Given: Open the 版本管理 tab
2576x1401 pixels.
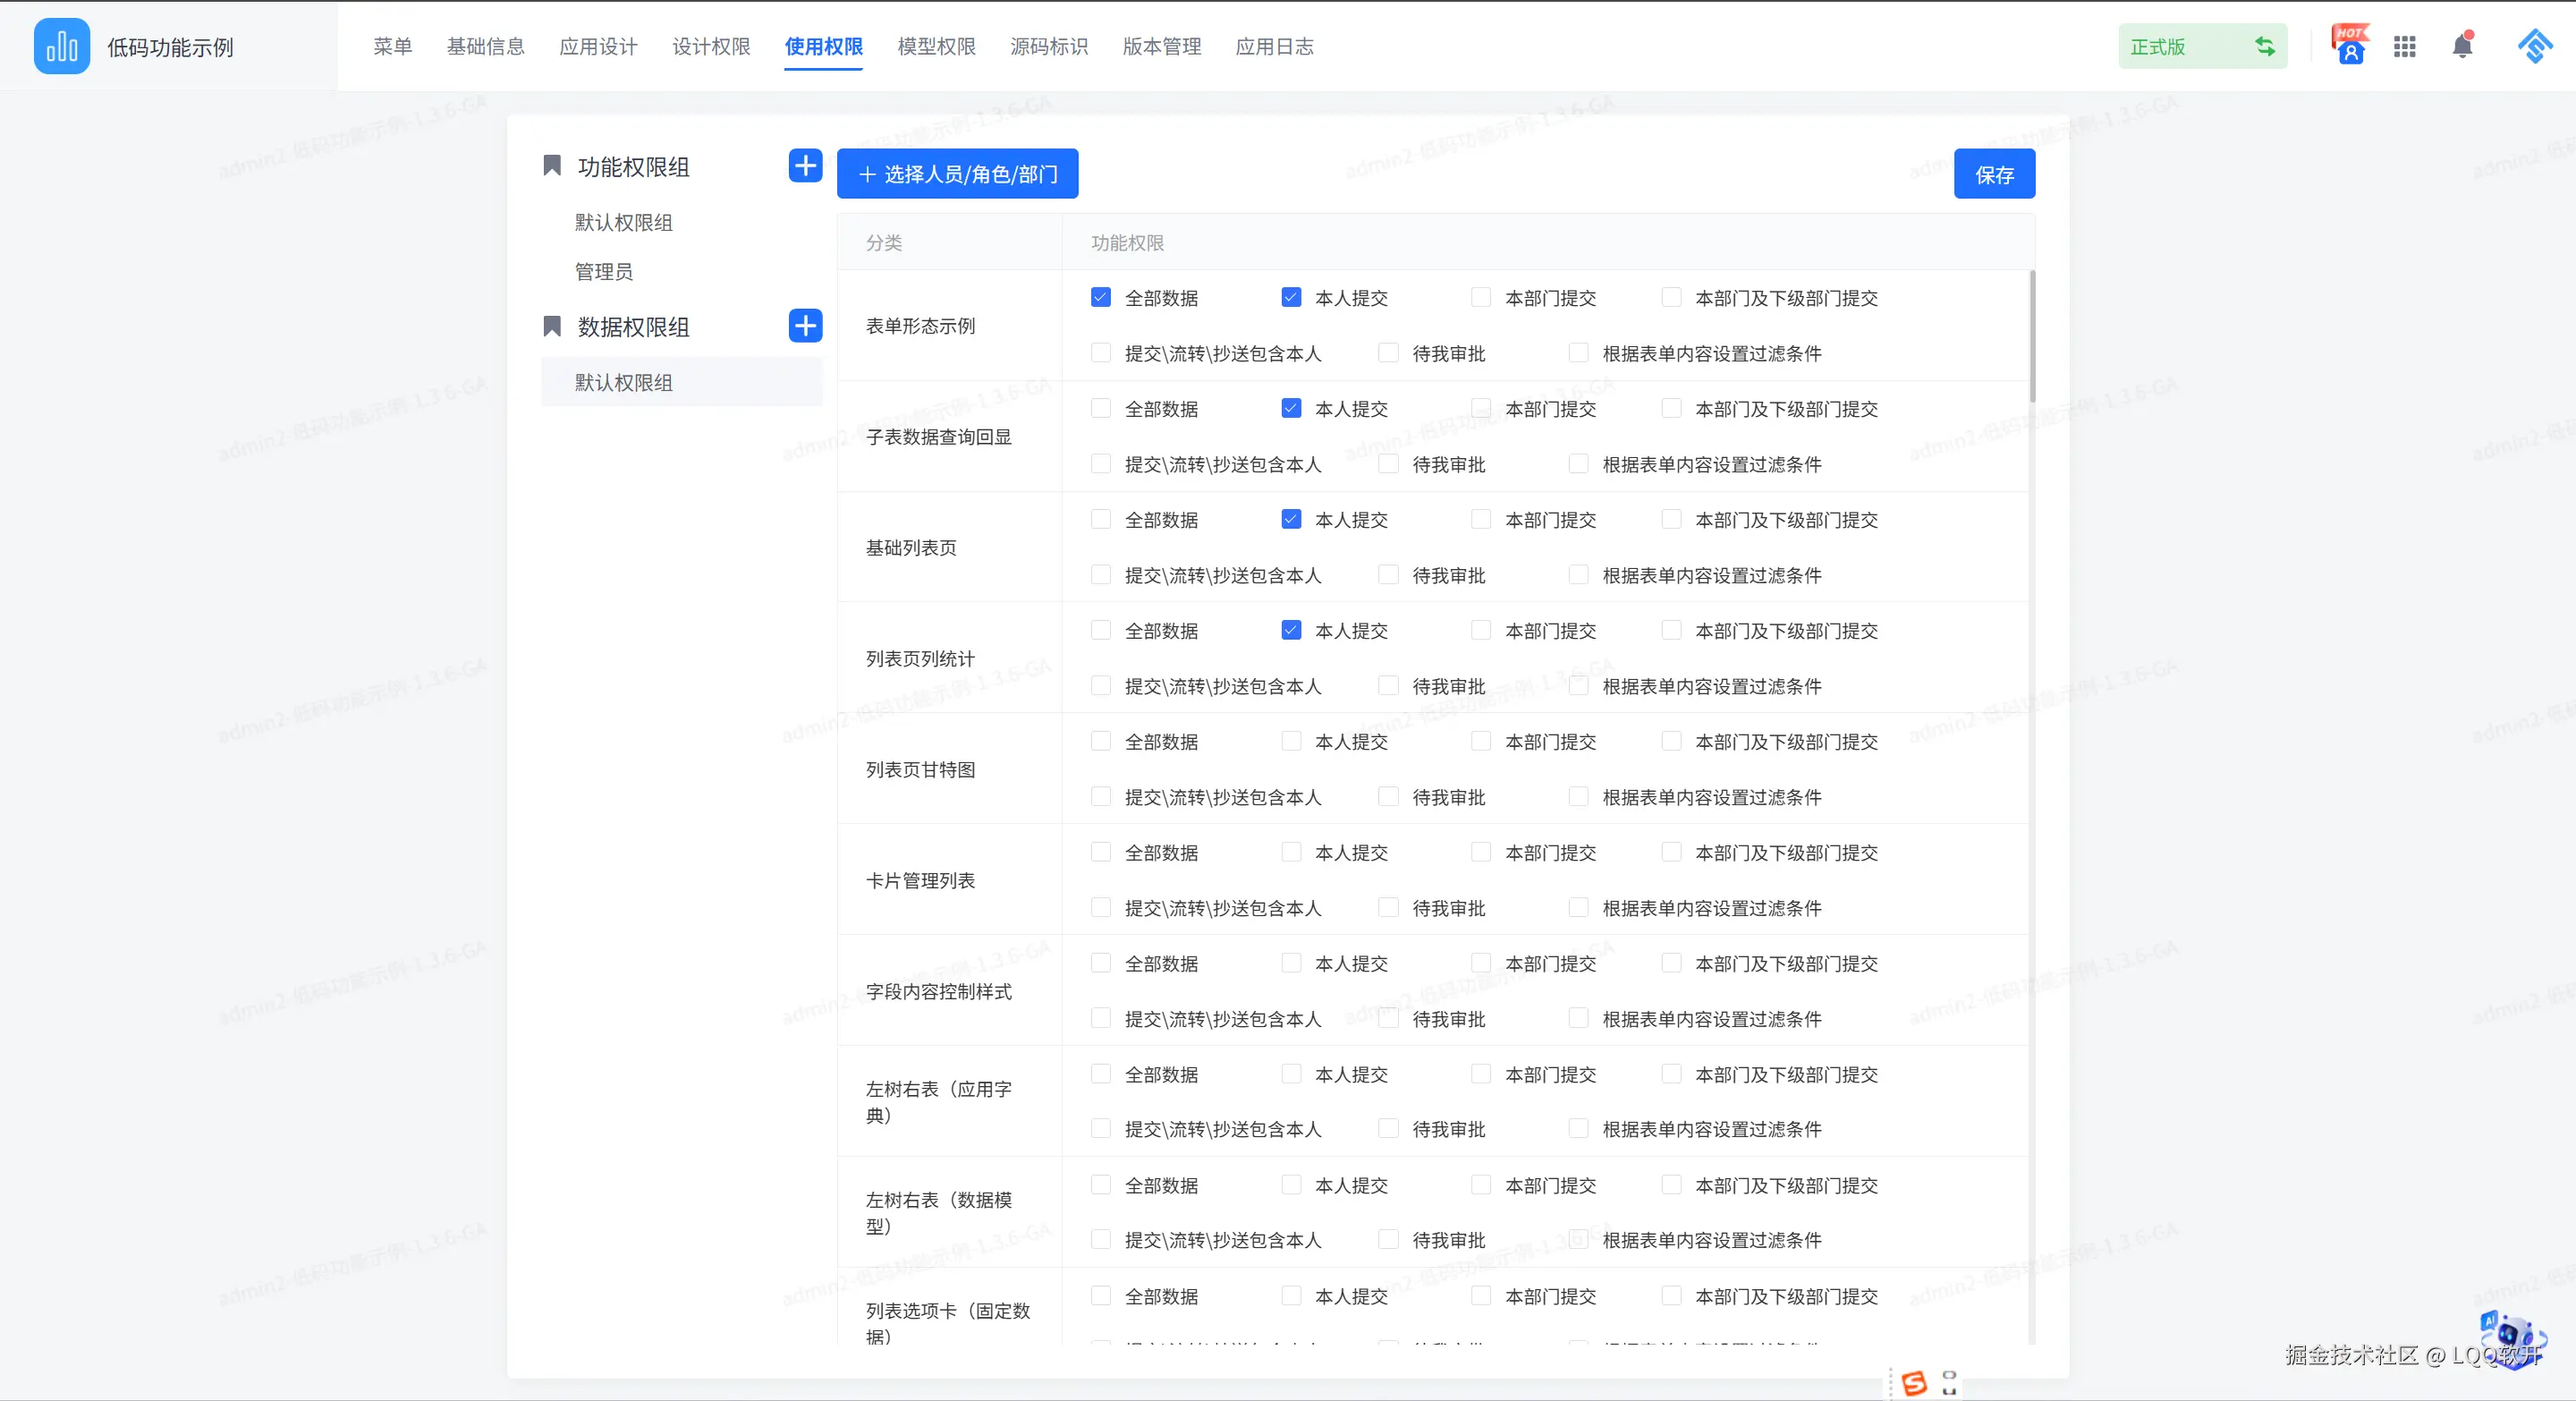Looking at the screenshot, I should click(x=1161, y=46).
